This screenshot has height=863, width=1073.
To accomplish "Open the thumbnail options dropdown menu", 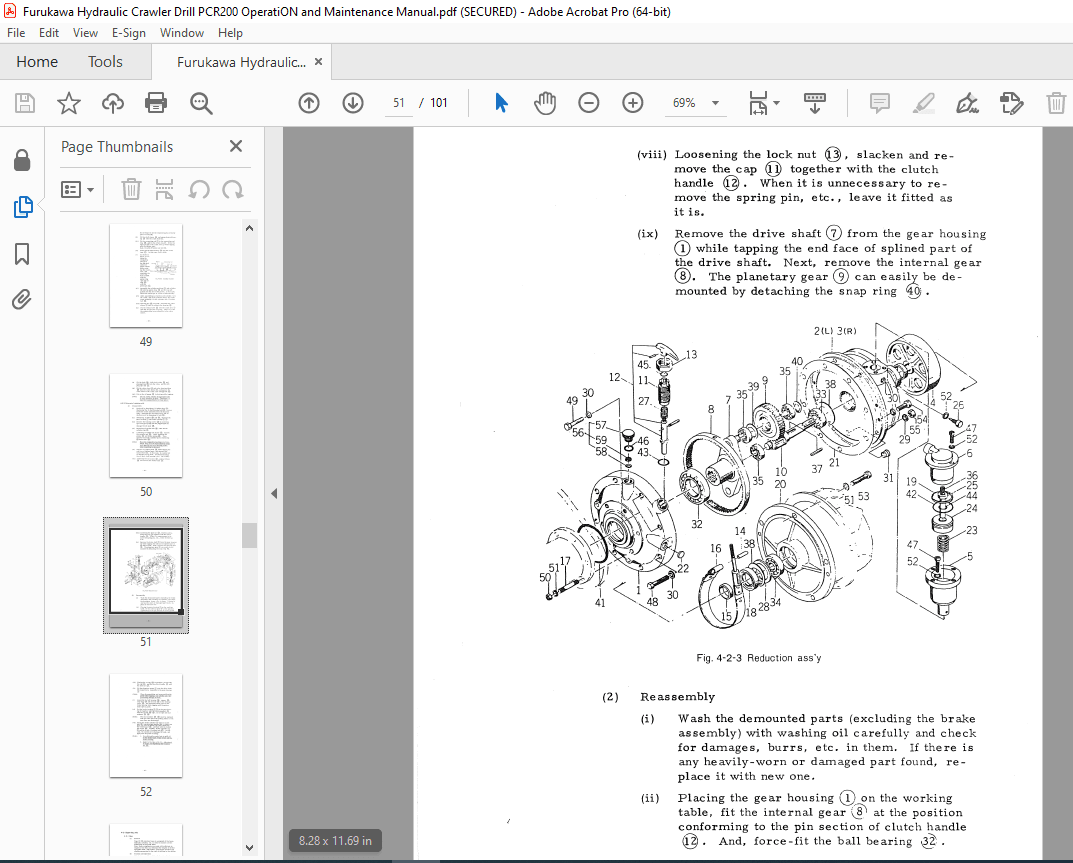I will coord(77,189).
